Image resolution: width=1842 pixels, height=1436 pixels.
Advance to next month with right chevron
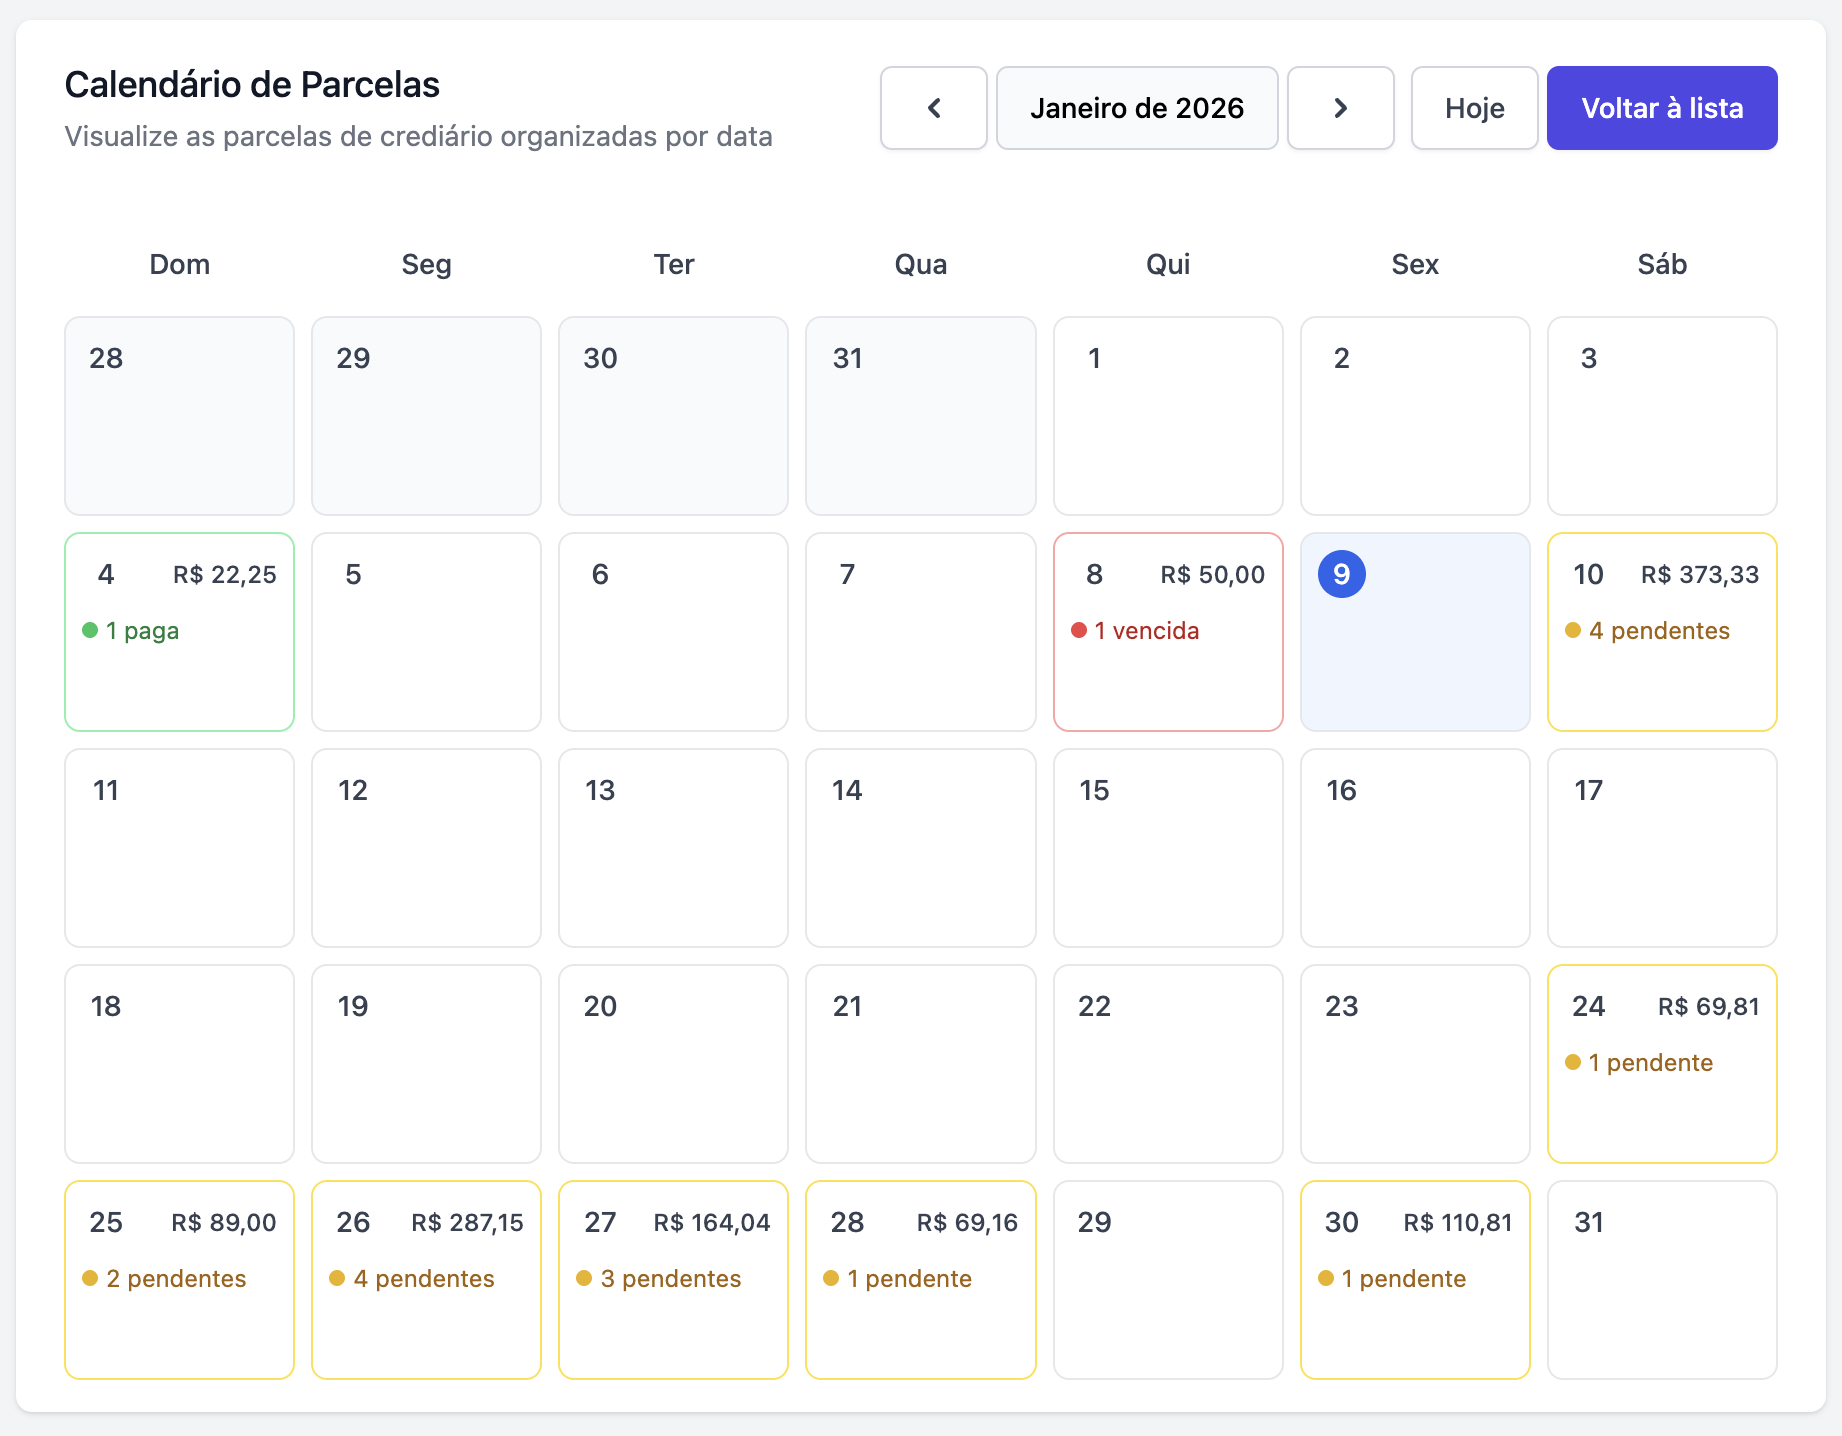point(1340,108)
